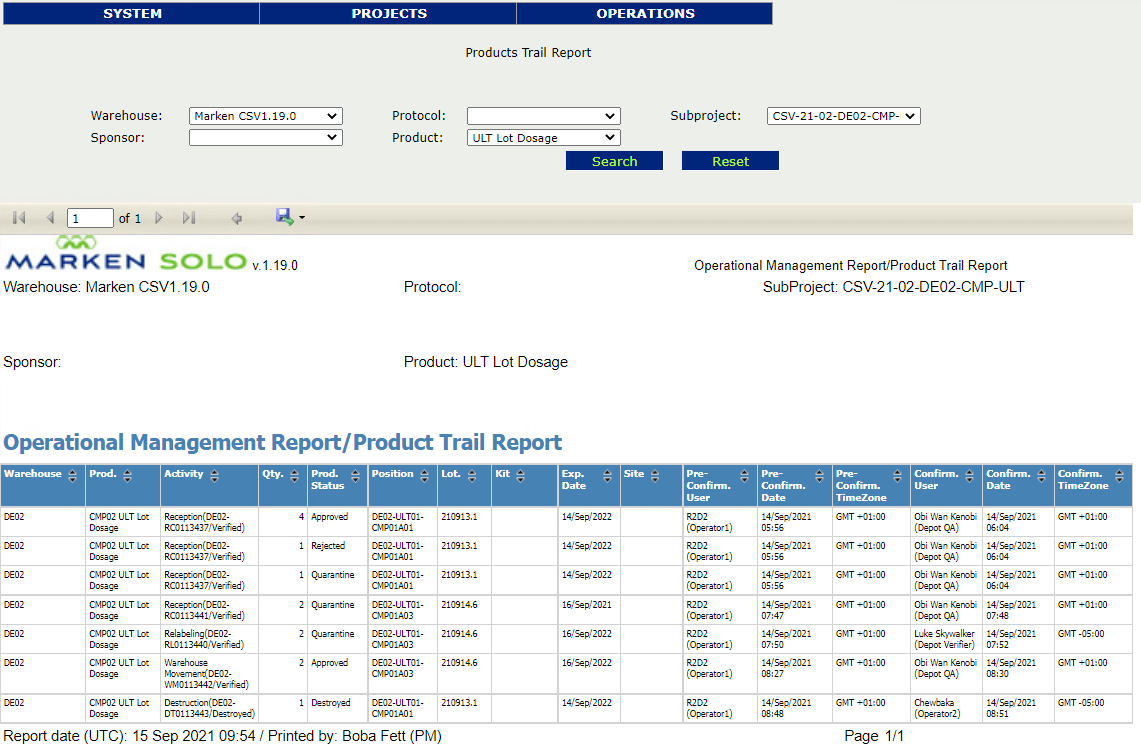Select Warehouse Movement(DE02-WM0113442/Verified) activity cell
Viewport: 1141px width, 750px height.
click(210, 674)
